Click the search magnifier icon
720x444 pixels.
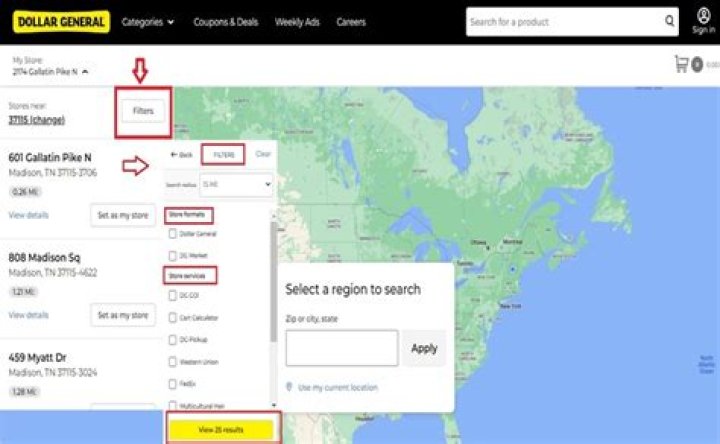669,21
